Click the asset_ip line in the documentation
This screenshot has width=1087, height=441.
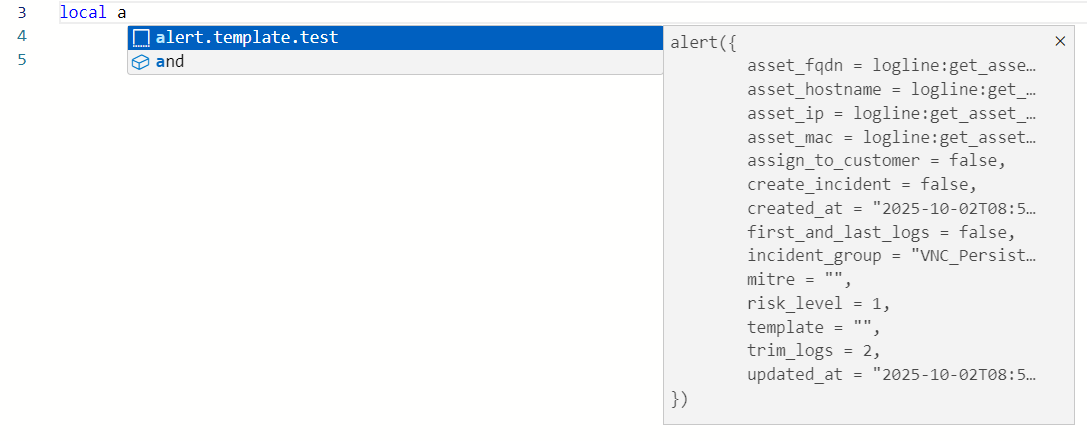(x=890, y=114)
